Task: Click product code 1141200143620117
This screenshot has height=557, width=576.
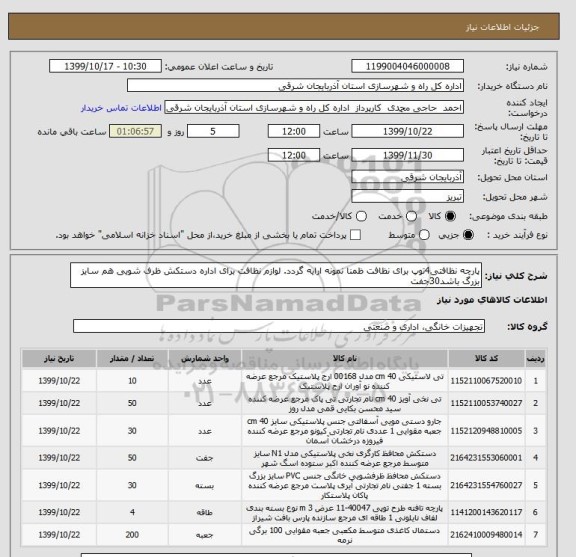Action: (x=486, y=512)
